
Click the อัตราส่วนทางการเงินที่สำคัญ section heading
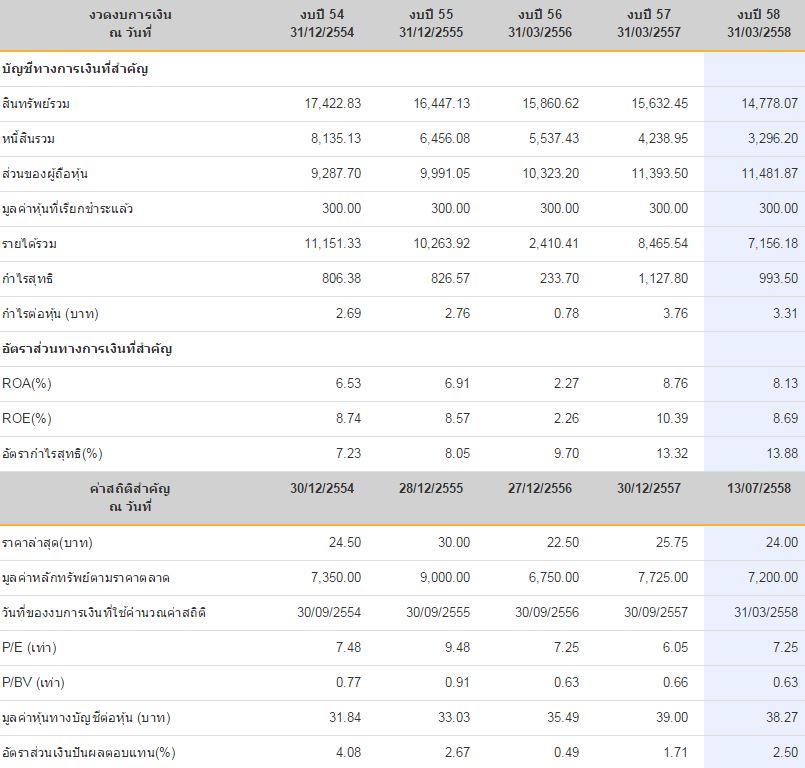(87, 349)
